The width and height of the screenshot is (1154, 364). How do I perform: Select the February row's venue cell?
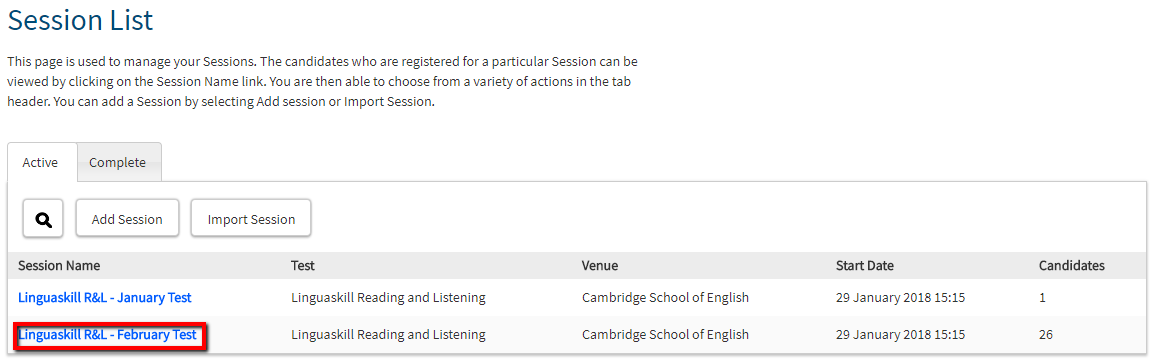tap(665, 335)
